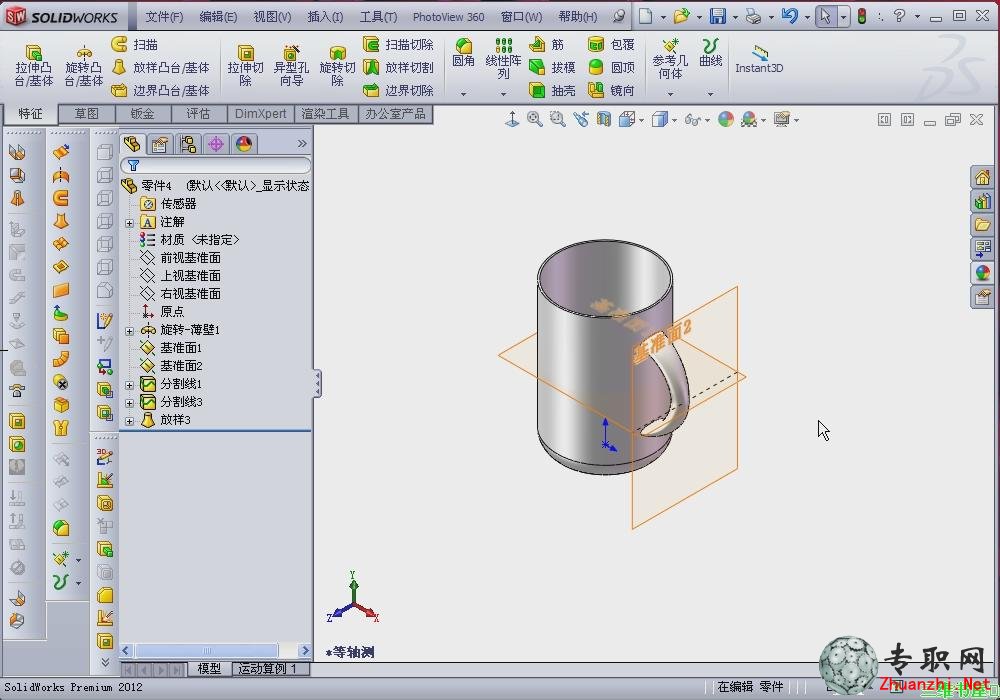Open the SolidWorks Resources home icon in task pane
Image resolution: width=1000 pixels, height=700 pixels.
click(982, 177)
